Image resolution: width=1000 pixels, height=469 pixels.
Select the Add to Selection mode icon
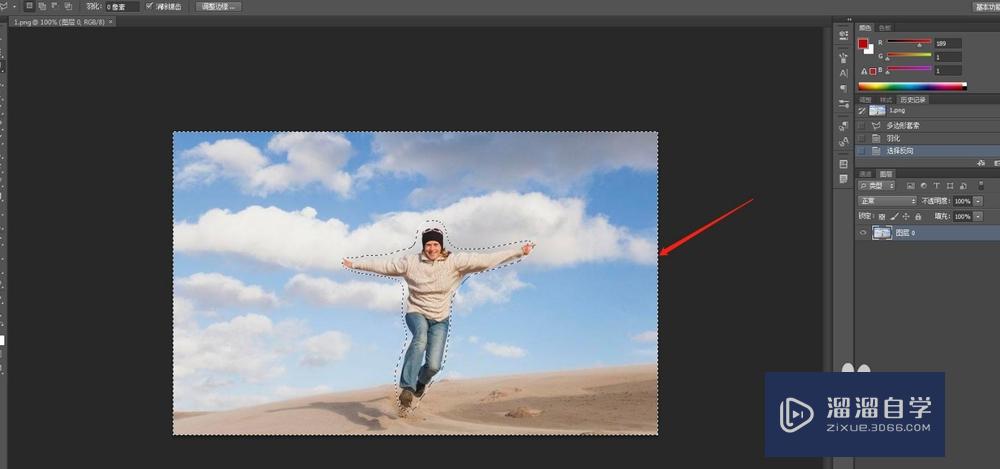pyautogui.click(x=41, y=6)
